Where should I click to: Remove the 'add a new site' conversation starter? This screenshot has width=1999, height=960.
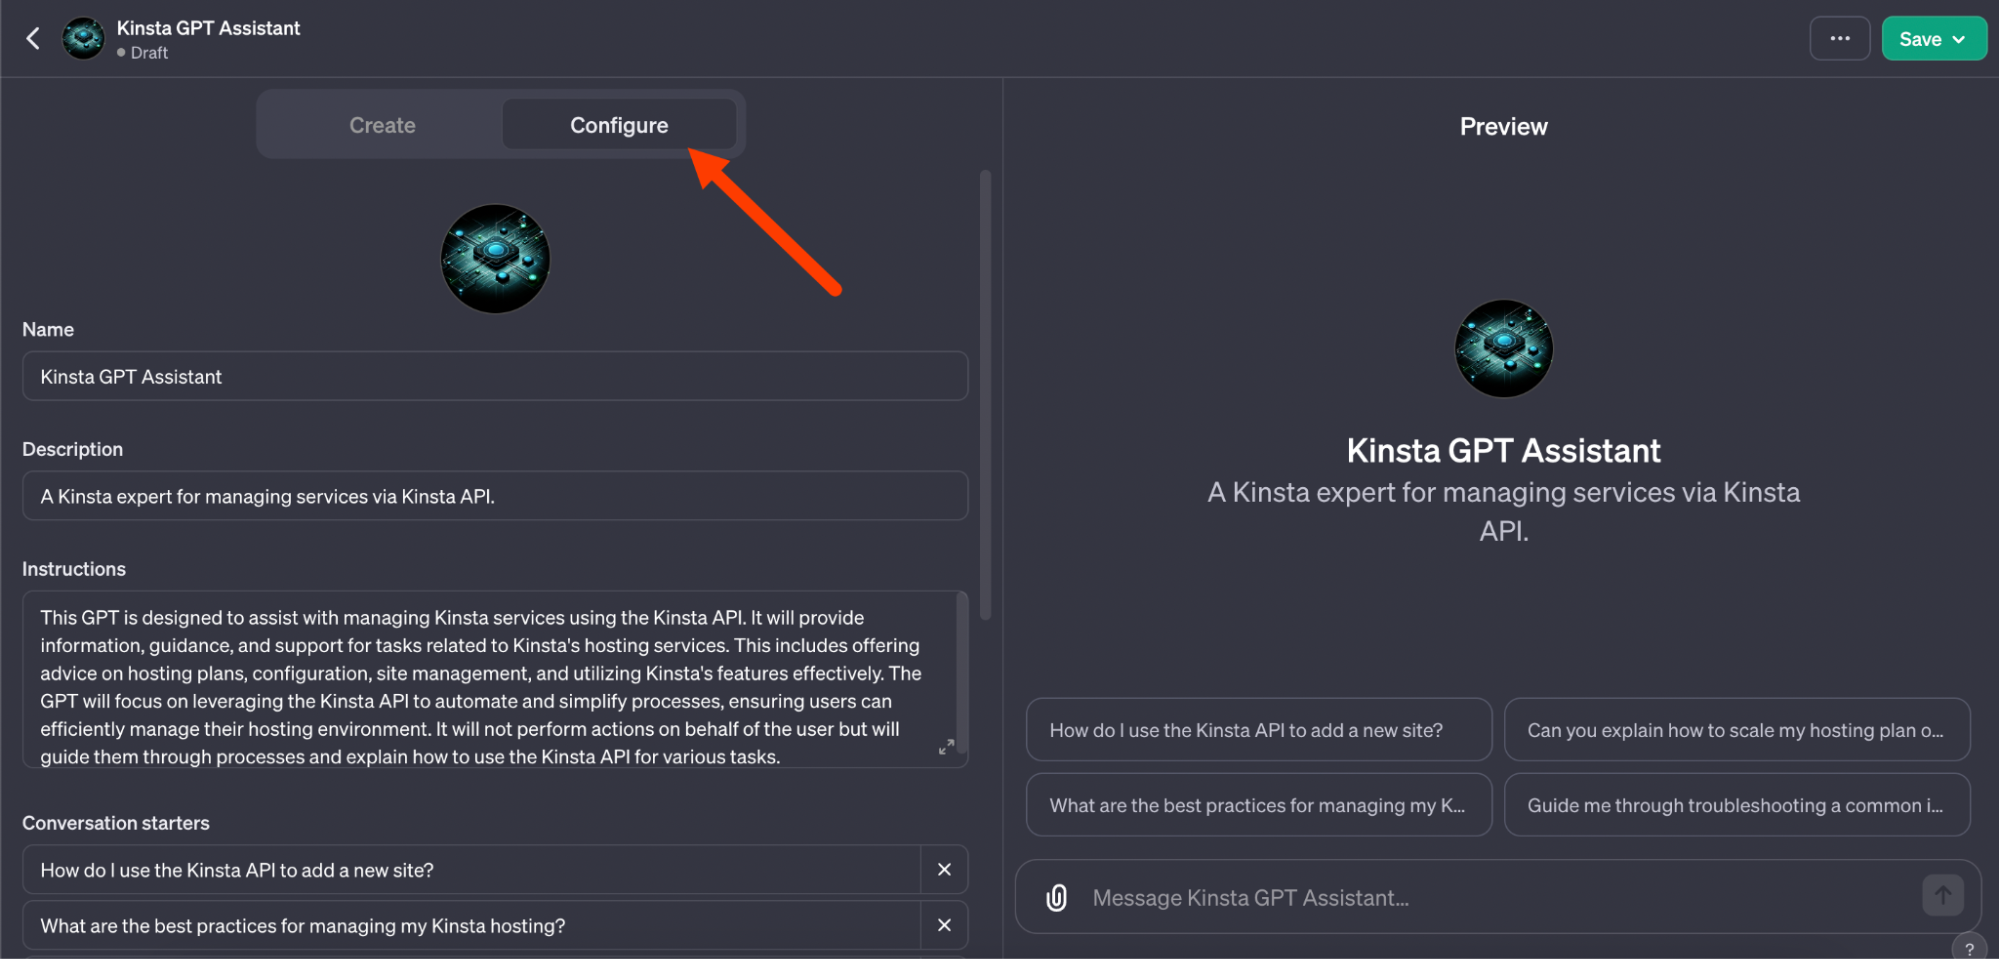(x=943, y=869)
